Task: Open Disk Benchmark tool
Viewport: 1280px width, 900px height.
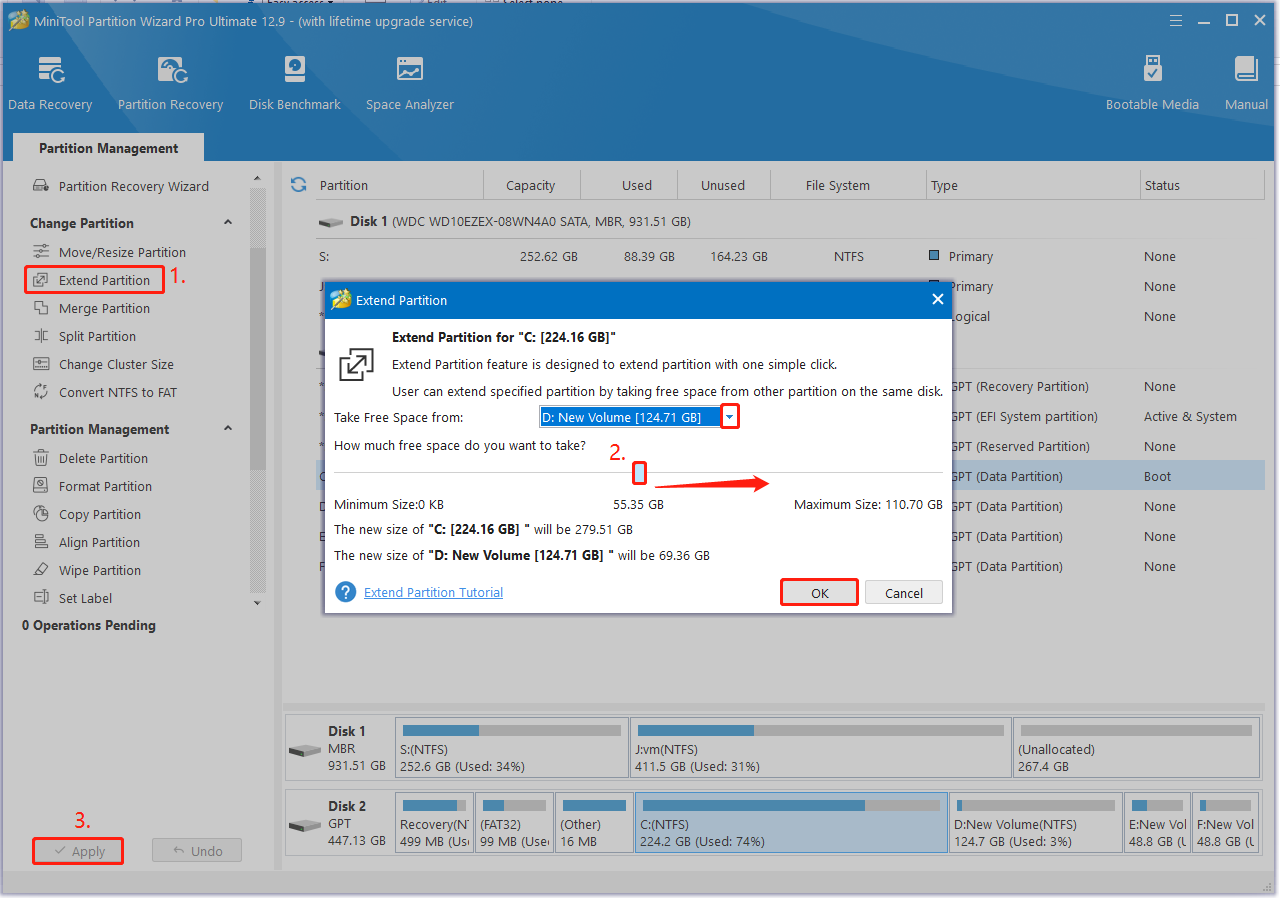Action: tap(295, 84)
